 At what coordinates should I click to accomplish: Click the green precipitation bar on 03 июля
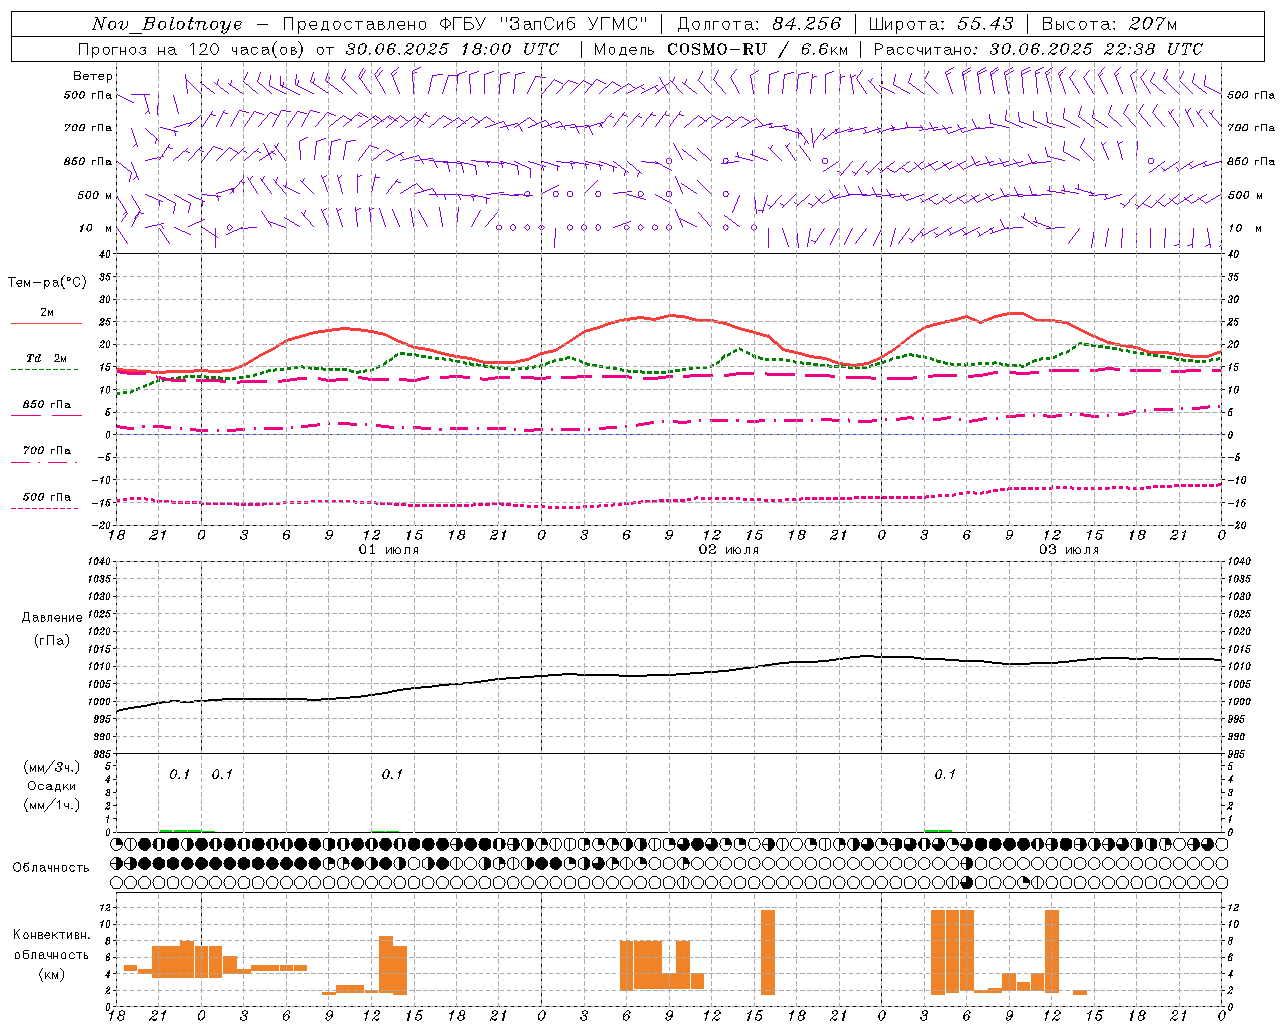pyautogui.click(x=938, y=830)
